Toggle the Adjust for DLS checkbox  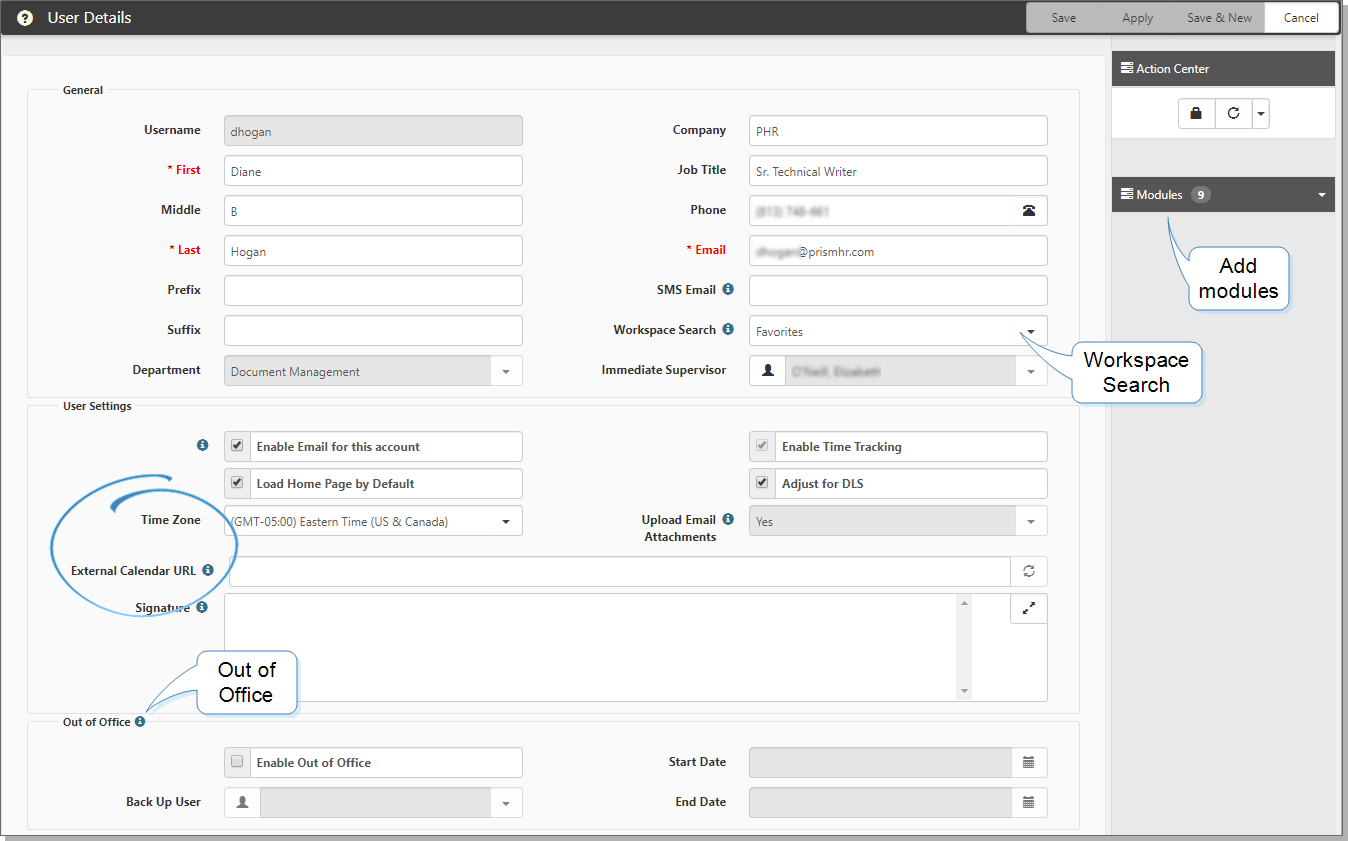coord(762,483)
